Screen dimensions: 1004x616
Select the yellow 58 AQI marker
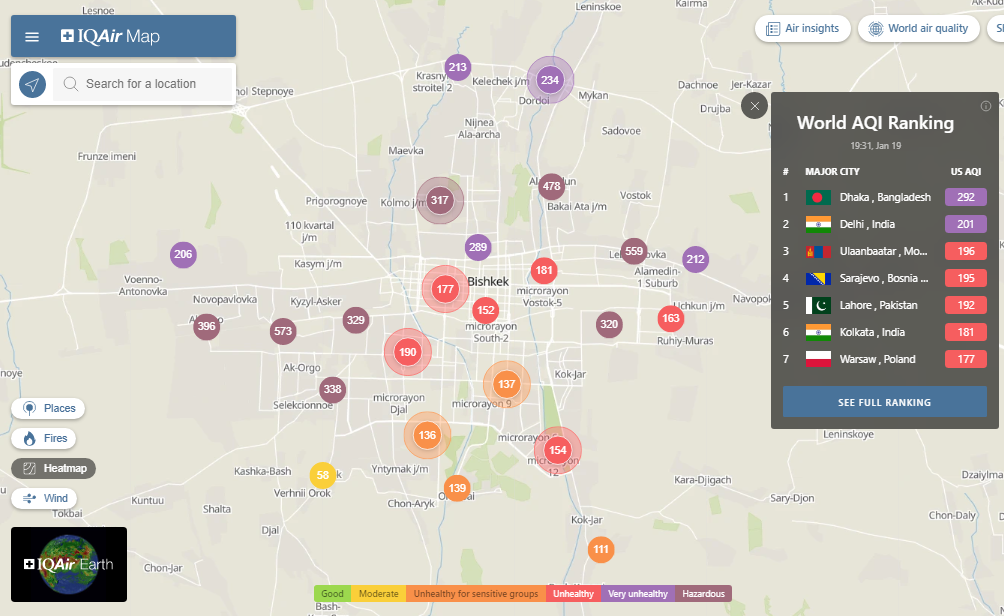point(322,475)
